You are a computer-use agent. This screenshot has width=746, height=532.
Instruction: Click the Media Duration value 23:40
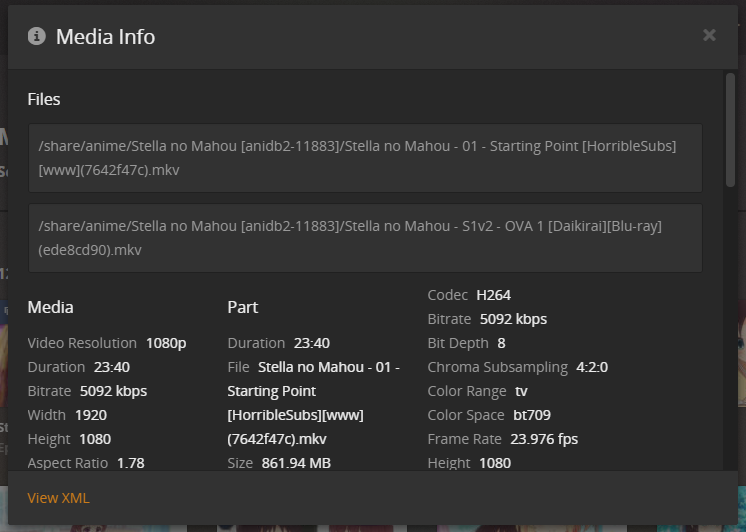112,367
